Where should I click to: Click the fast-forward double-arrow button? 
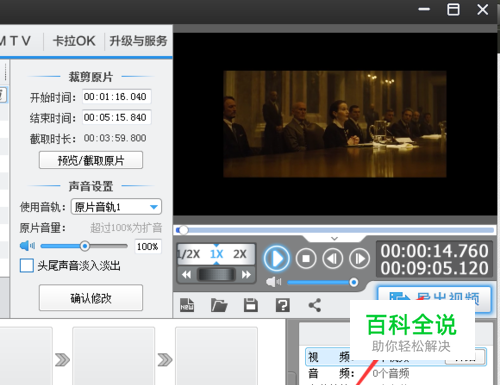(246, 275)
